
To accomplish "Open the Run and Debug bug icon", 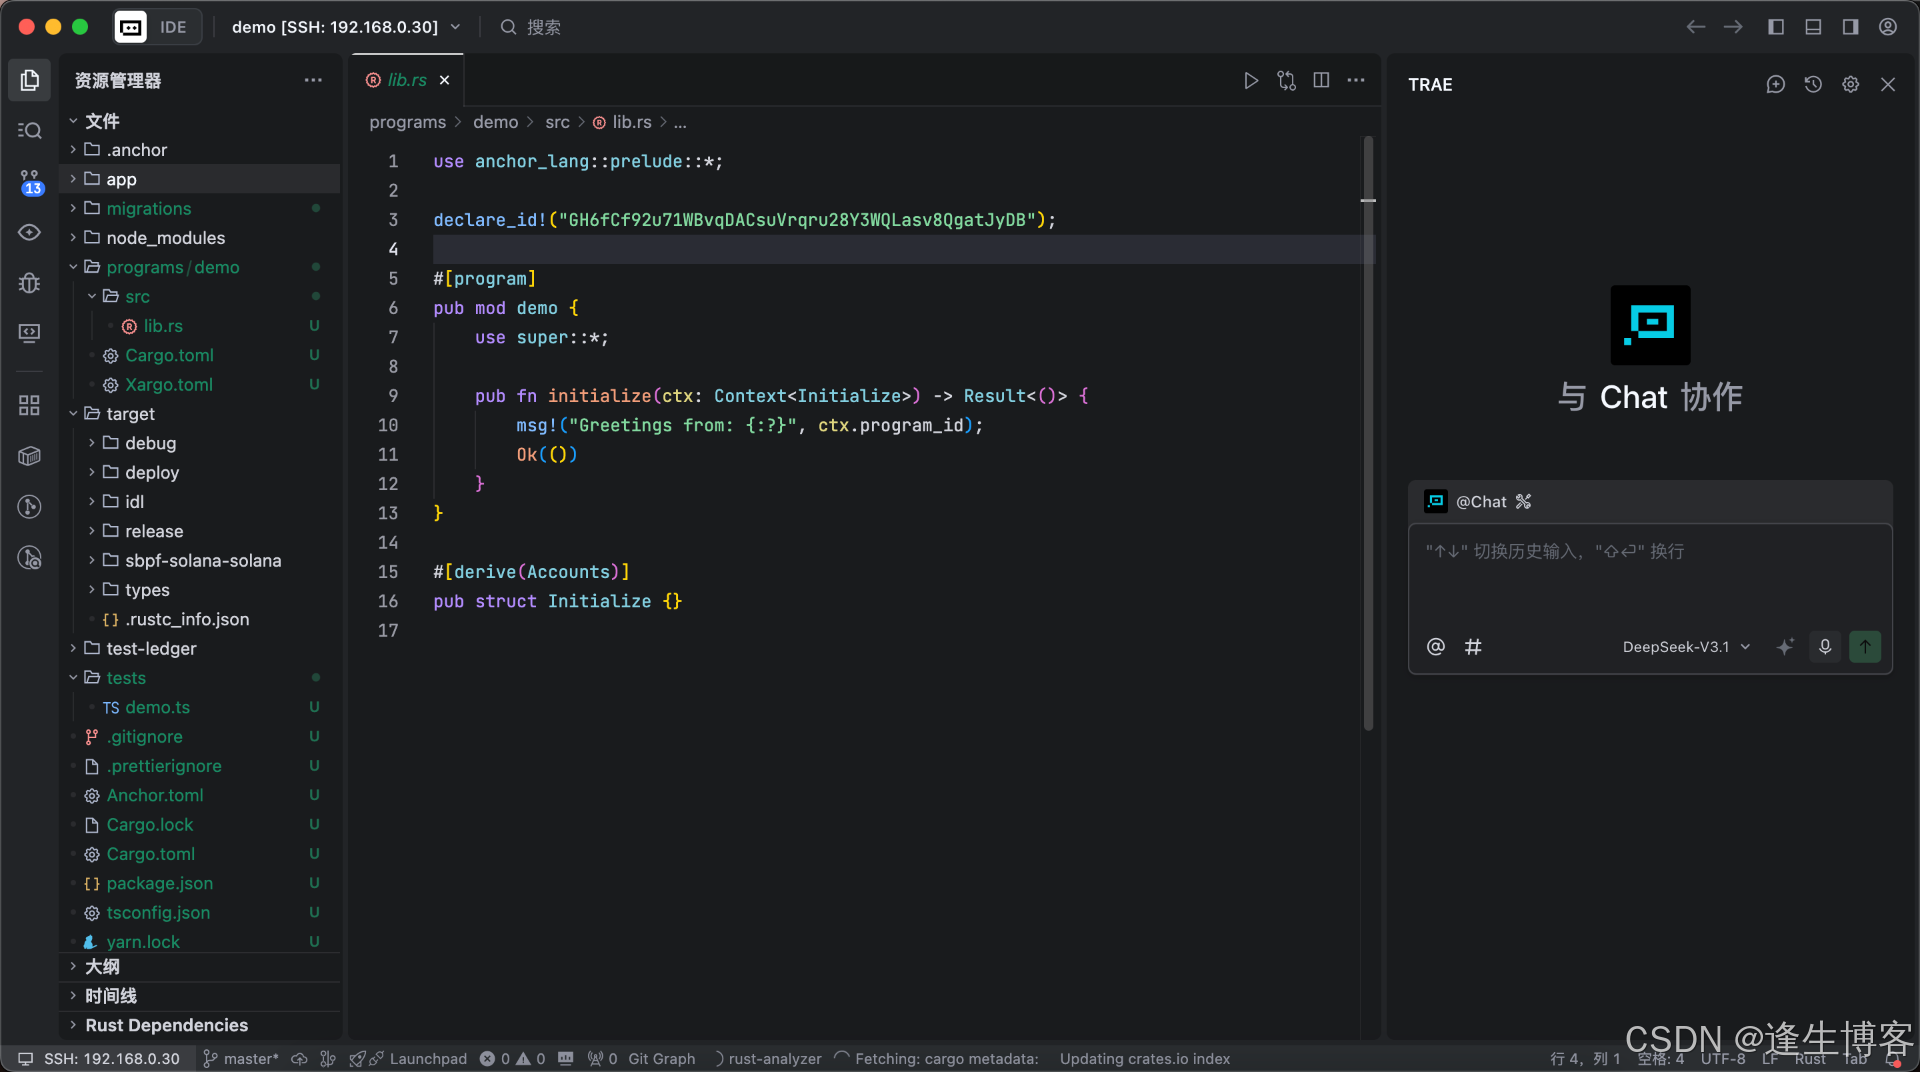I will [x=30, y=283].
